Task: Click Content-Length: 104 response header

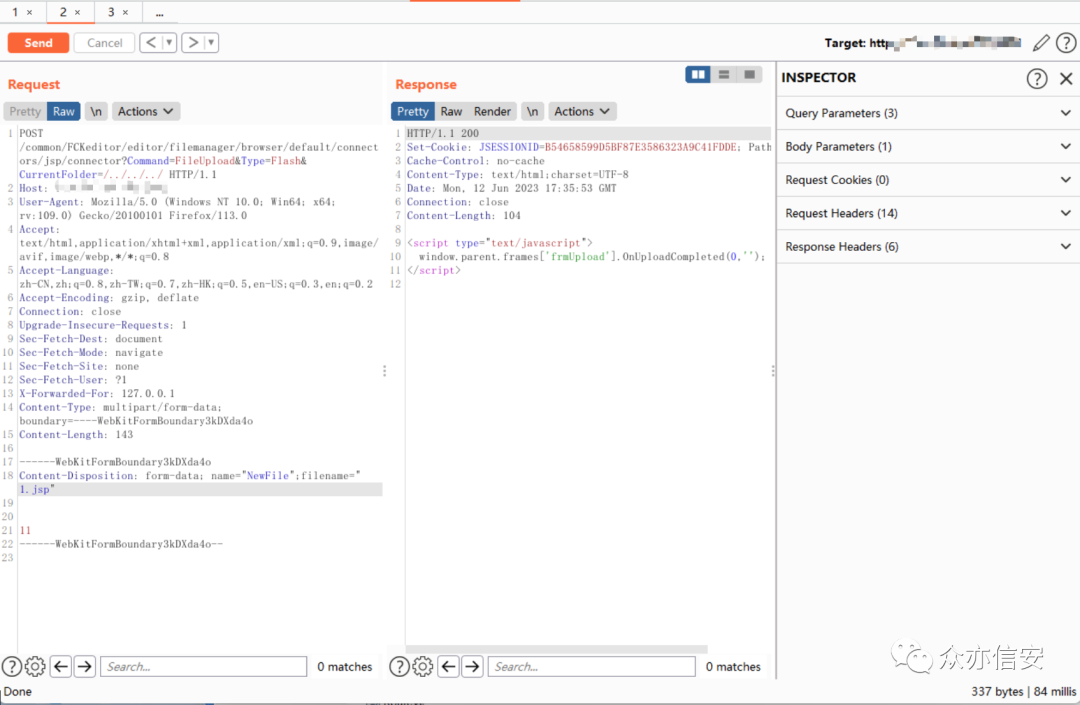Action: tap(464, 215)
